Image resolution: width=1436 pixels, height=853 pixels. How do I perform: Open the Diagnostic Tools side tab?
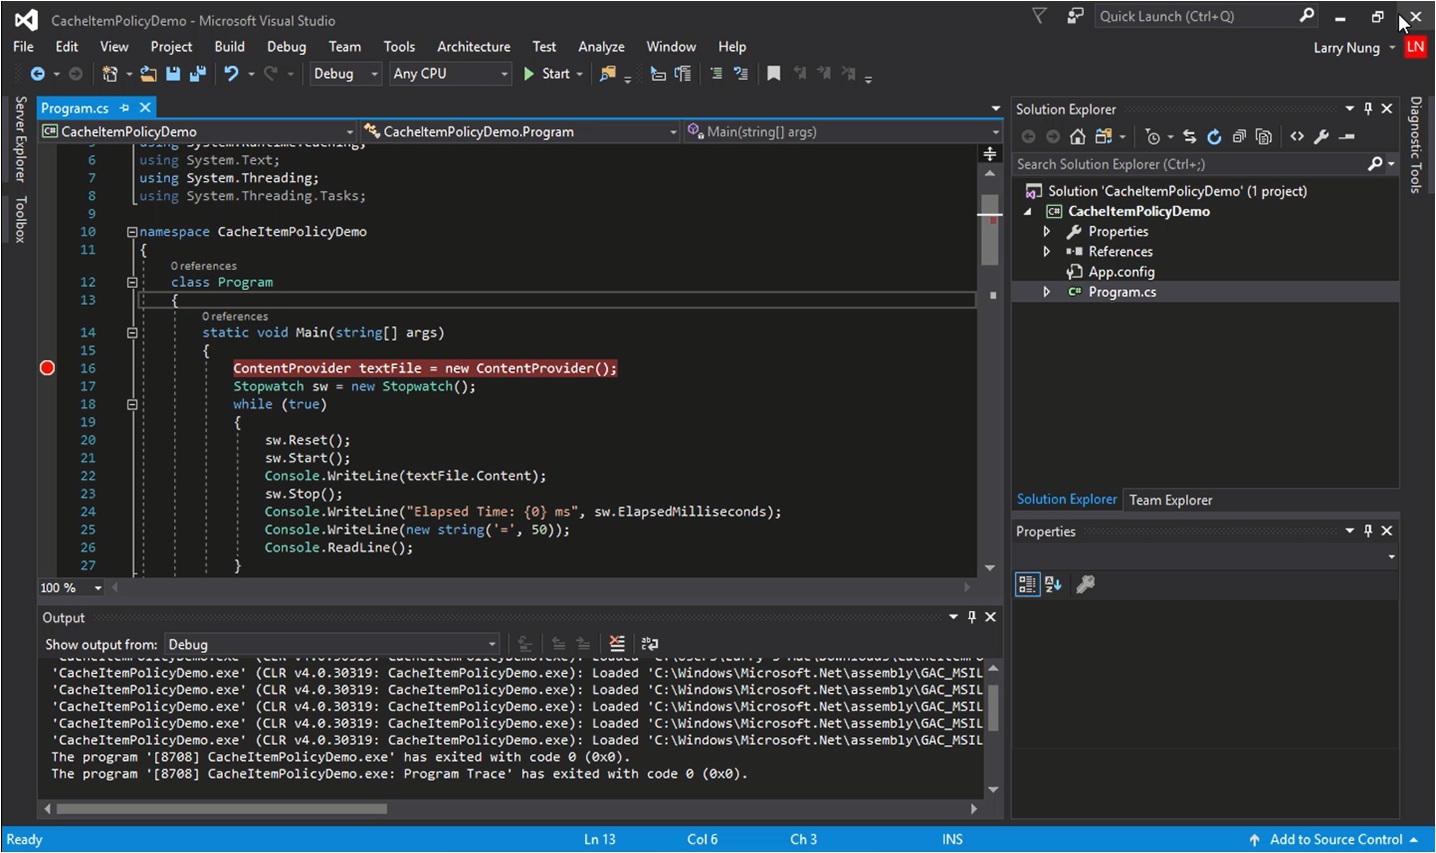pyautogui.click(x=1416, y=145)
